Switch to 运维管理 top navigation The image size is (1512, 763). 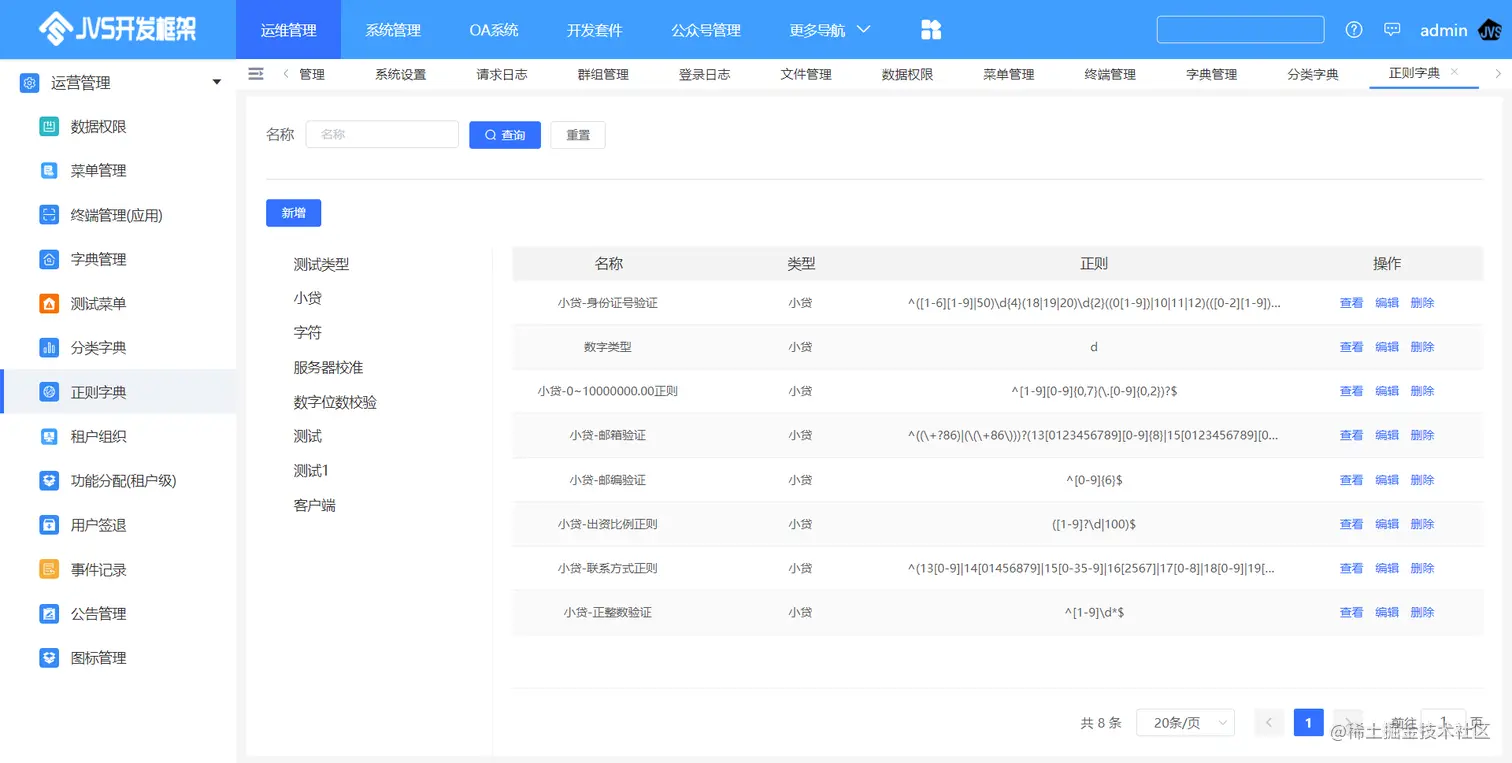[288, 30]
